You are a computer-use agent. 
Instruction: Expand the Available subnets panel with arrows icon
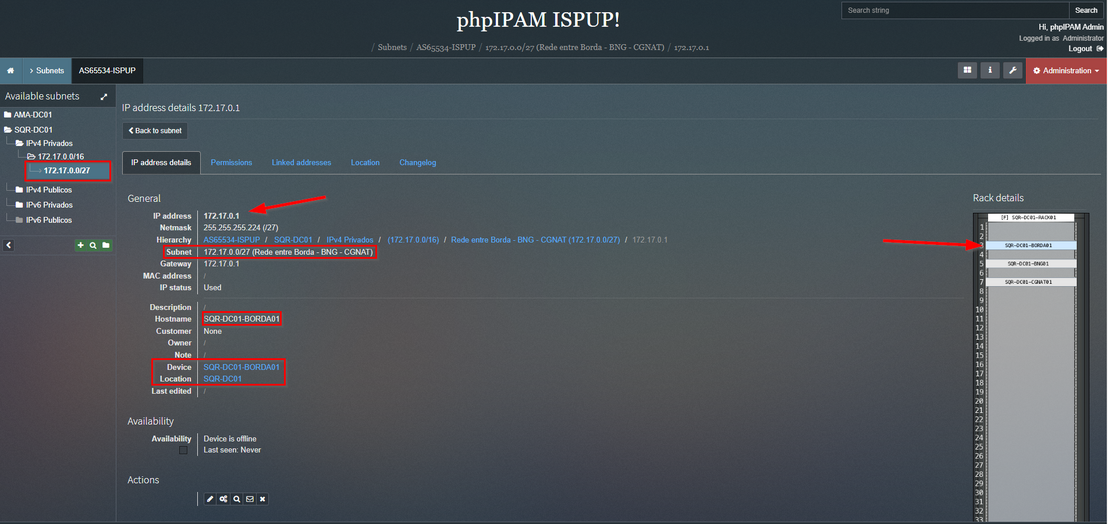[x=104, y=97]
